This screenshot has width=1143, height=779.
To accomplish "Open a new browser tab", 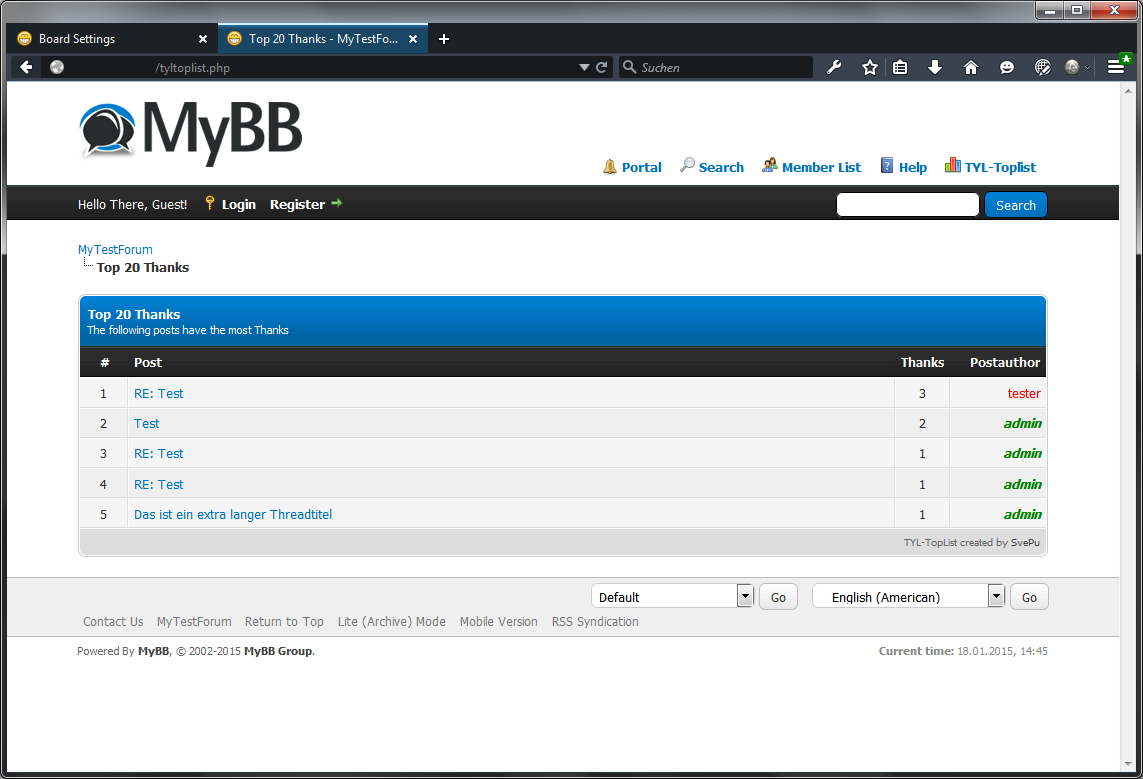I will coord(444,39).
